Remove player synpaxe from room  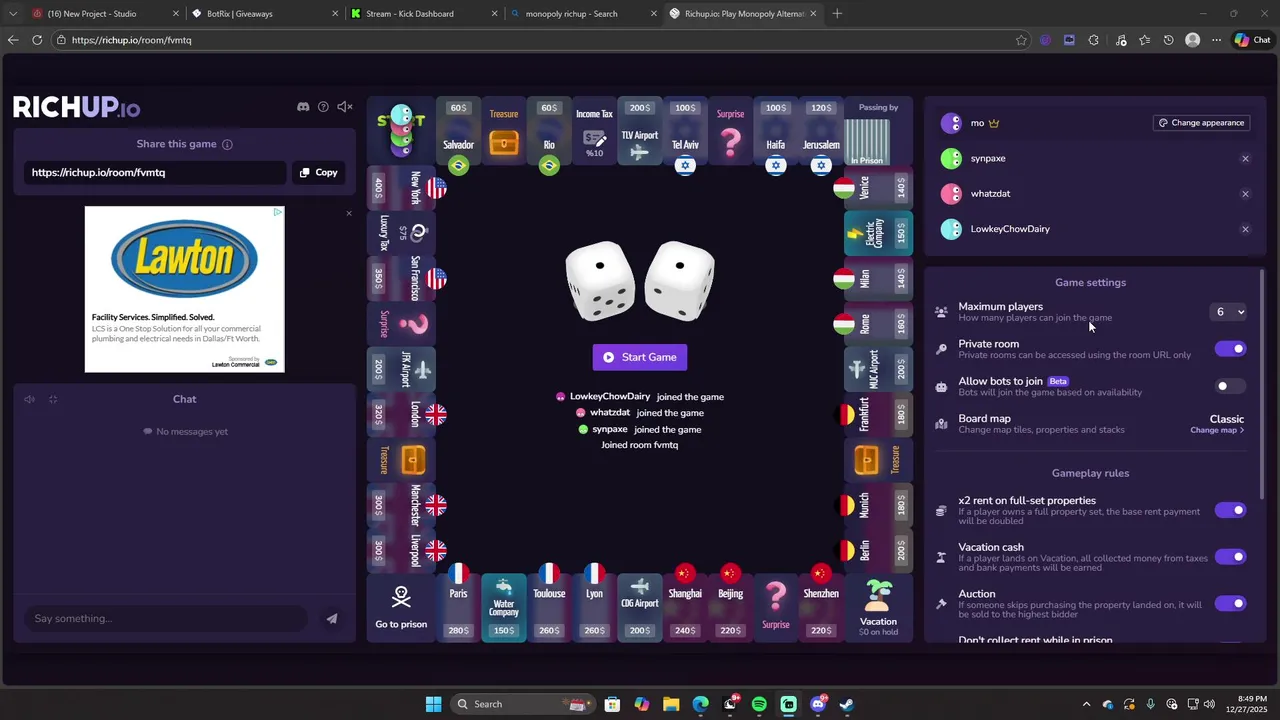1245,158
